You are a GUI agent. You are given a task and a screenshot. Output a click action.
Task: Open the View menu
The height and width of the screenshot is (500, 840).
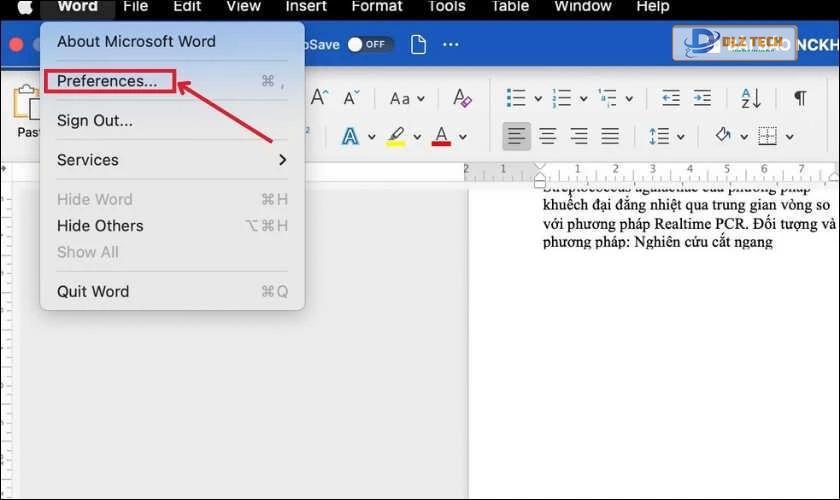point(243,6)
